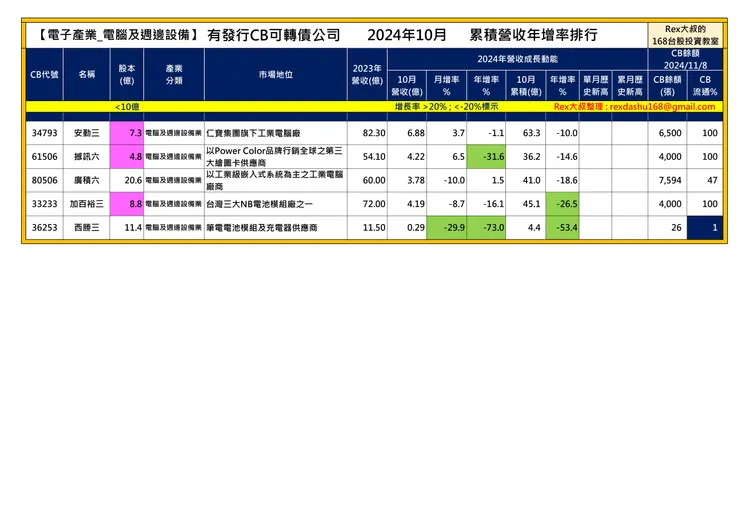This screenshot has width=740, height=523.
Task: Click capital cell 11.4
Action: pyautogui.click(x=126, y=228)
